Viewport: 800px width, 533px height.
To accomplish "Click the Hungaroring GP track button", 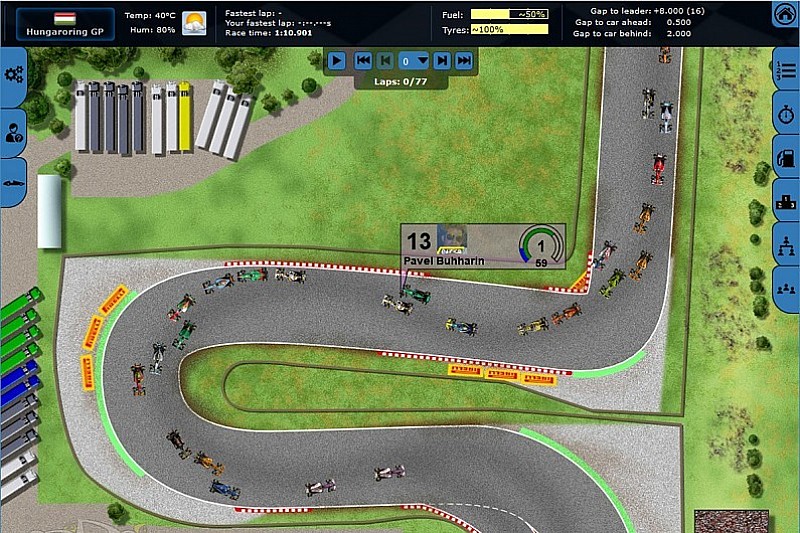I will (65, 24).
